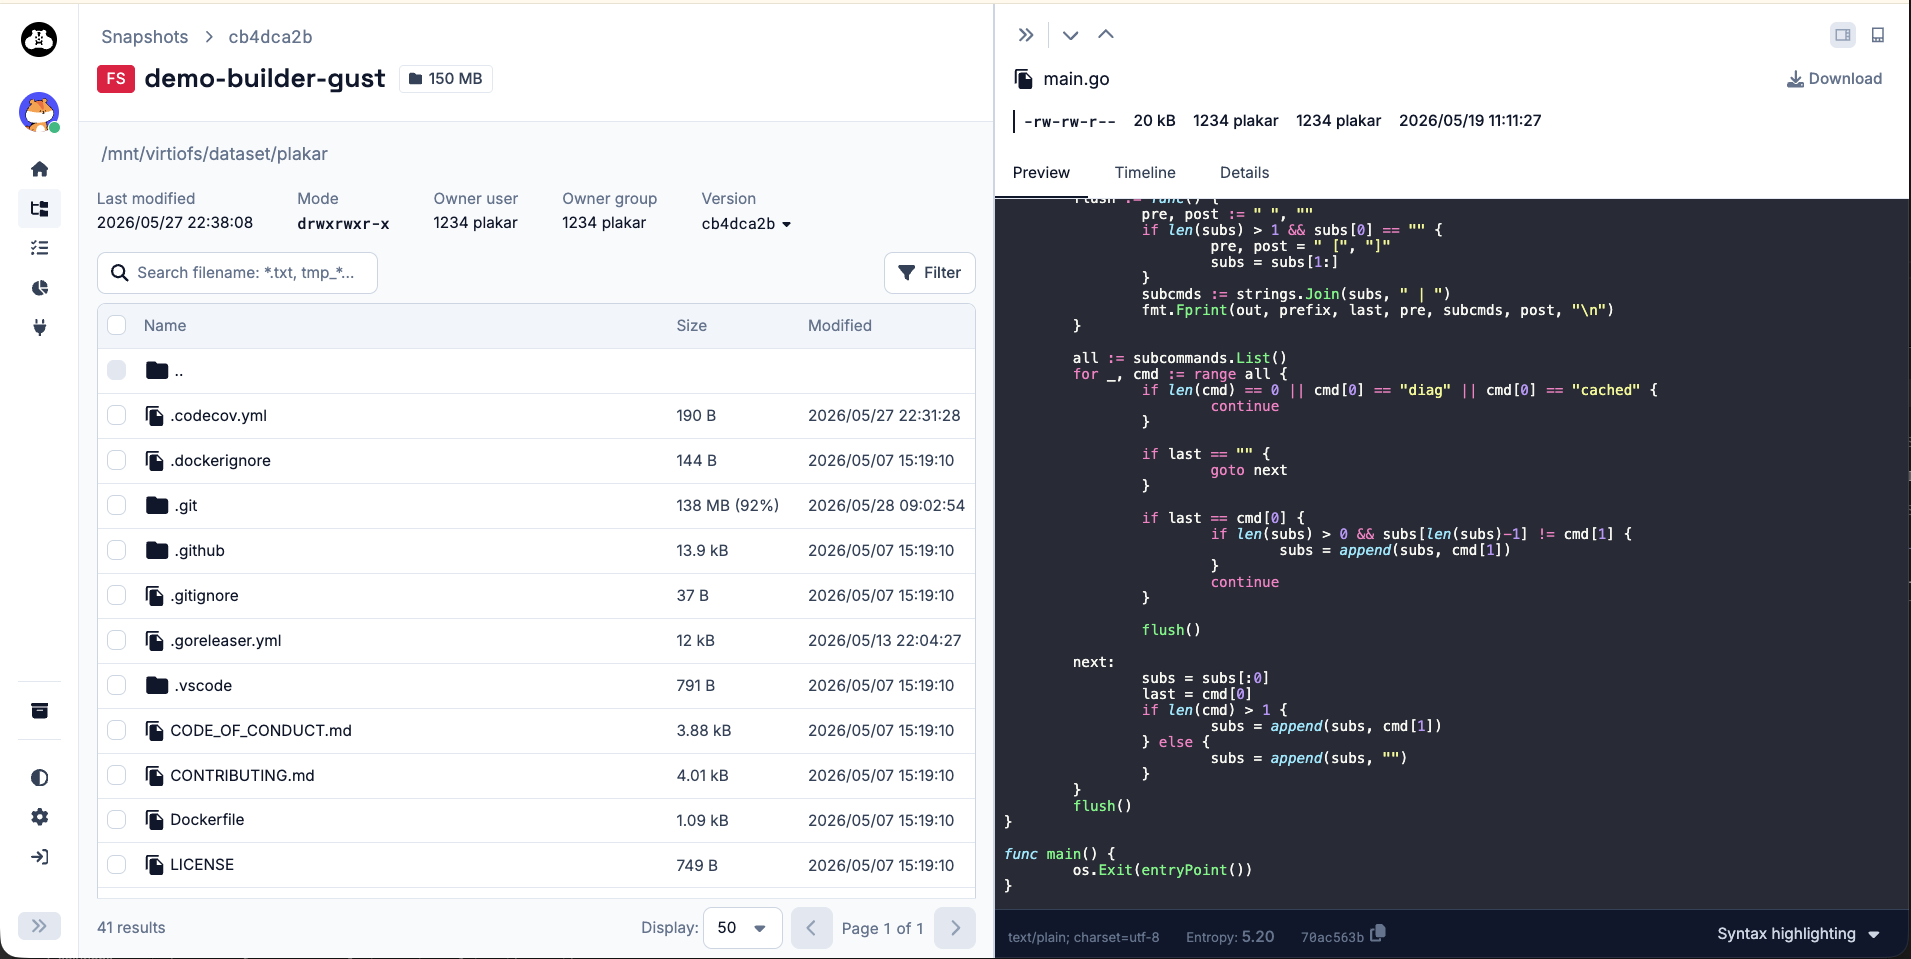Go to previous results page
The width and height of the screenshot is (1911, 959).
(x=811, y=928)
